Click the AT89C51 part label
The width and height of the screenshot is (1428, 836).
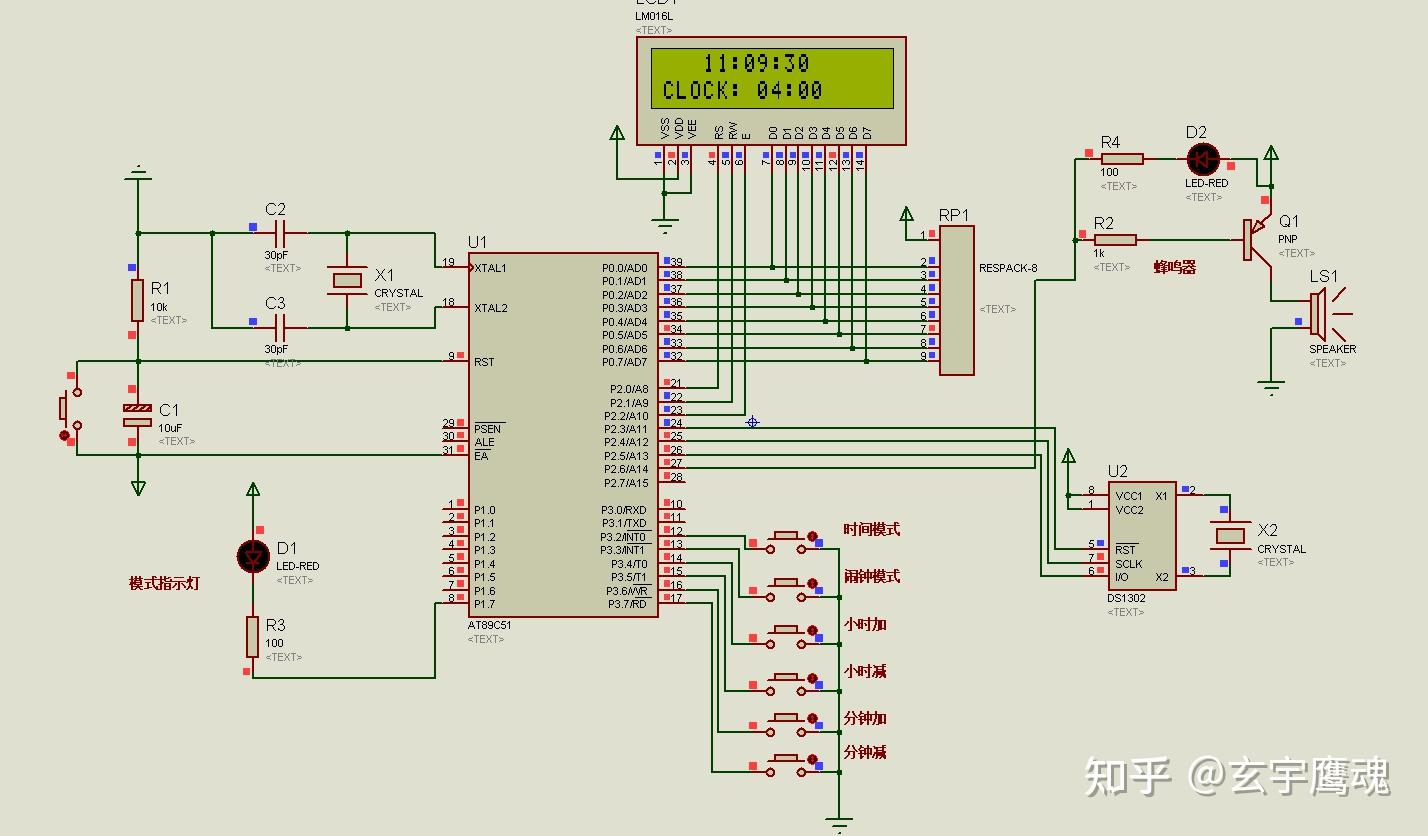click(x=490, y=625)
